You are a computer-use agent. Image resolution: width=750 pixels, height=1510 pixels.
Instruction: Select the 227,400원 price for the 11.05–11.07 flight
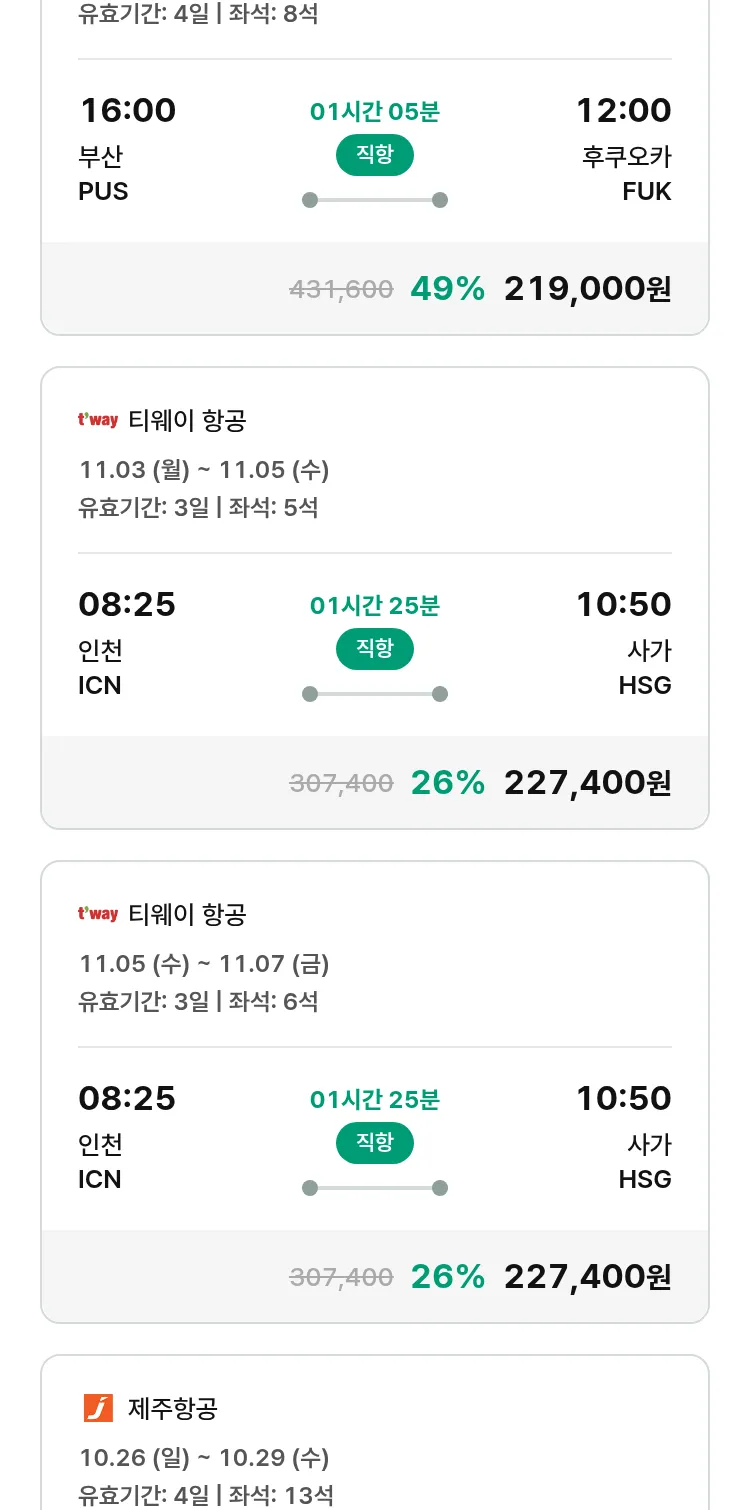(x=587, y=1277)
